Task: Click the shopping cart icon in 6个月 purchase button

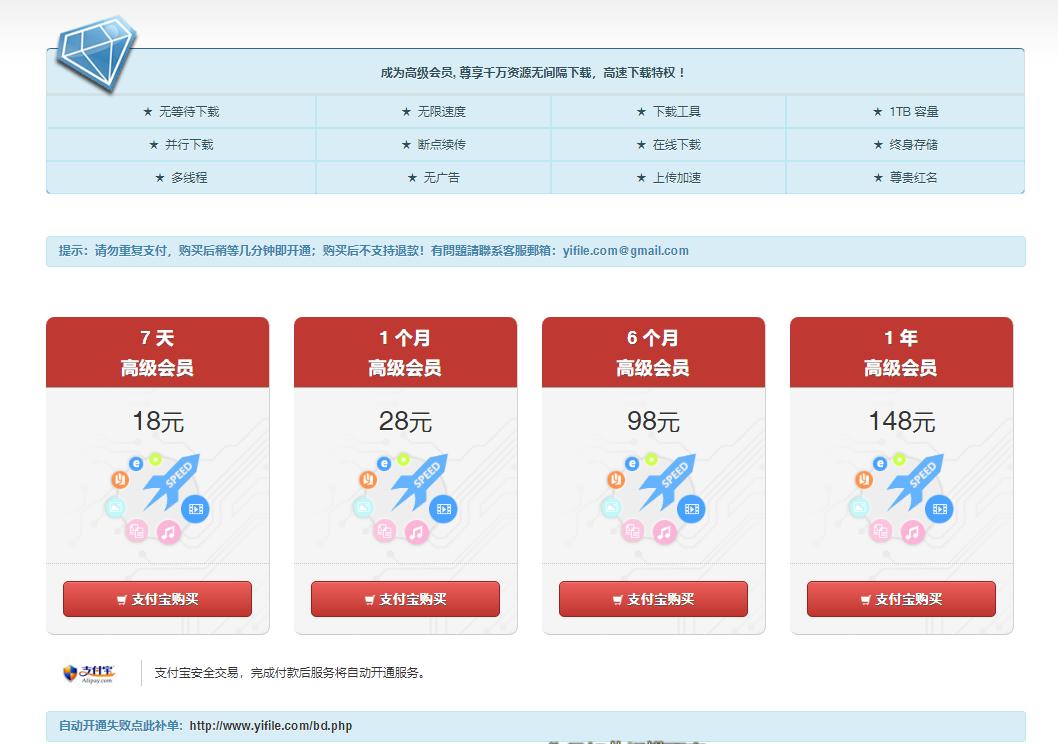Action: pyautogui.click(x=618, y=599)
